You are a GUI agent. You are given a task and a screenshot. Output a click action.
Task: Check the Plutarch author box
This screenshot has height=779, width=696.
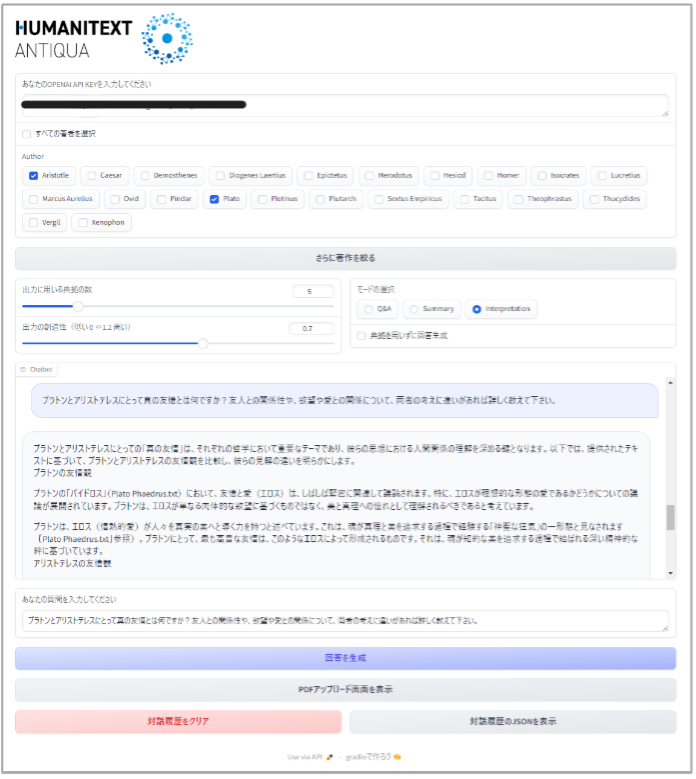pyautogui.click(x=320, y=199)
